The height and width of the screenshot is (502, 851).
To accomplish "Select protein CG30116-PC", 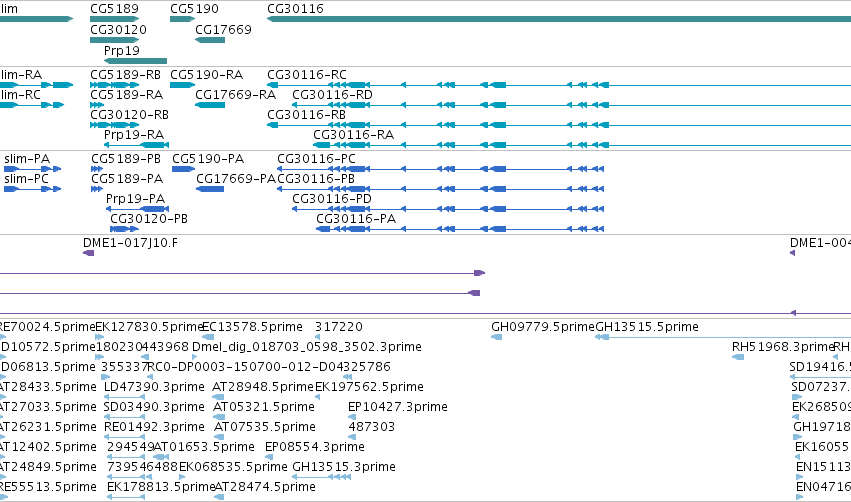I will click(316, 158).
